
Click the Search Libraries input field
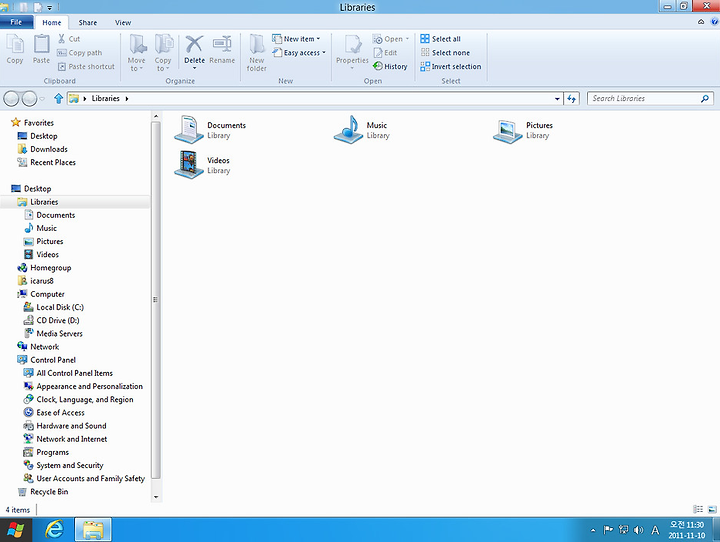[645, 98]
